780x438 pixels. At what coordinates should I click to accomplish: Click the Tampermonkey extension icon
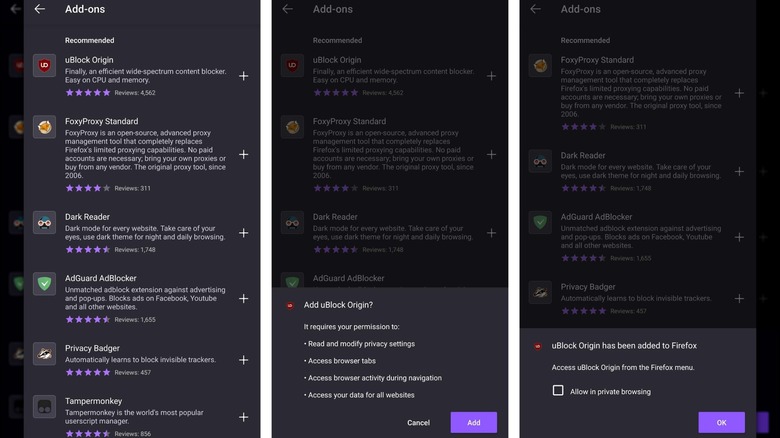click(x=45, y=407)
